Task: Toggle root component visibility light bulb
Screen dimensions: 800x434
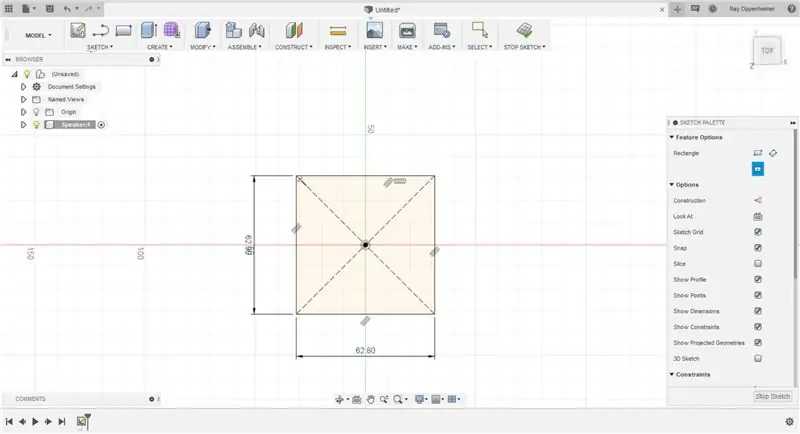Action: point(27,74)
